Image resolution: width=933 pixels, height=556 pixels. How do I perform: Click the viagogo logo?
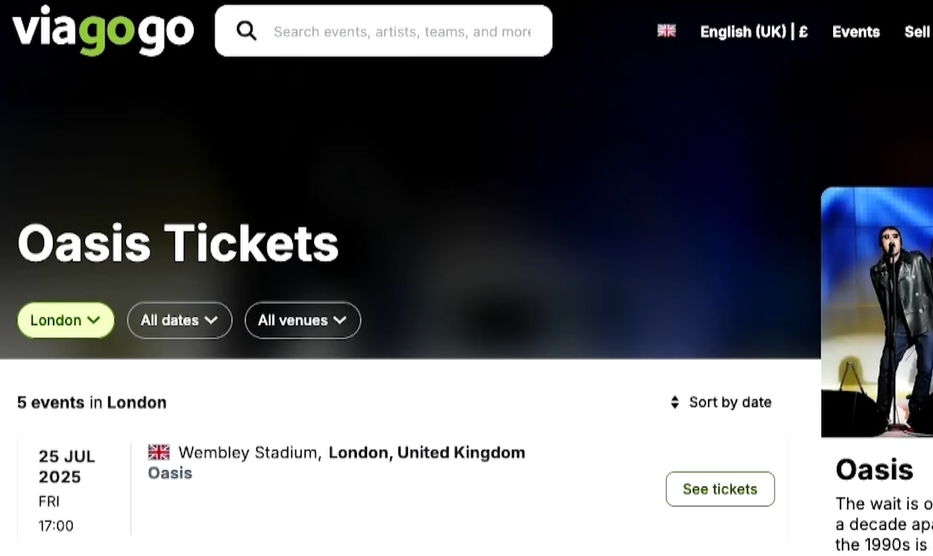click(x=103, y=30)
